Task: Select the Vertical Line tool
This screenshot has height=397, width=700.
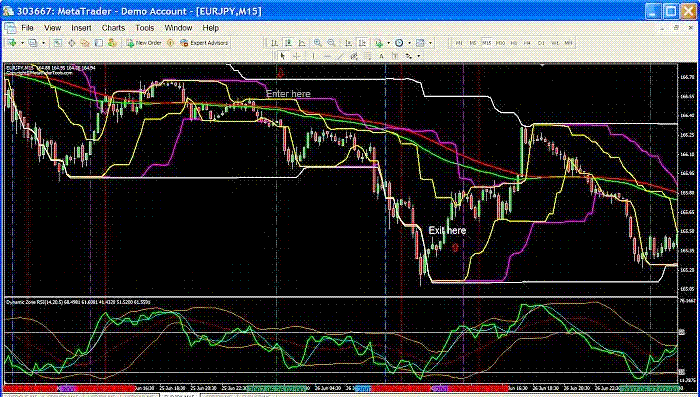Action: 313,56
